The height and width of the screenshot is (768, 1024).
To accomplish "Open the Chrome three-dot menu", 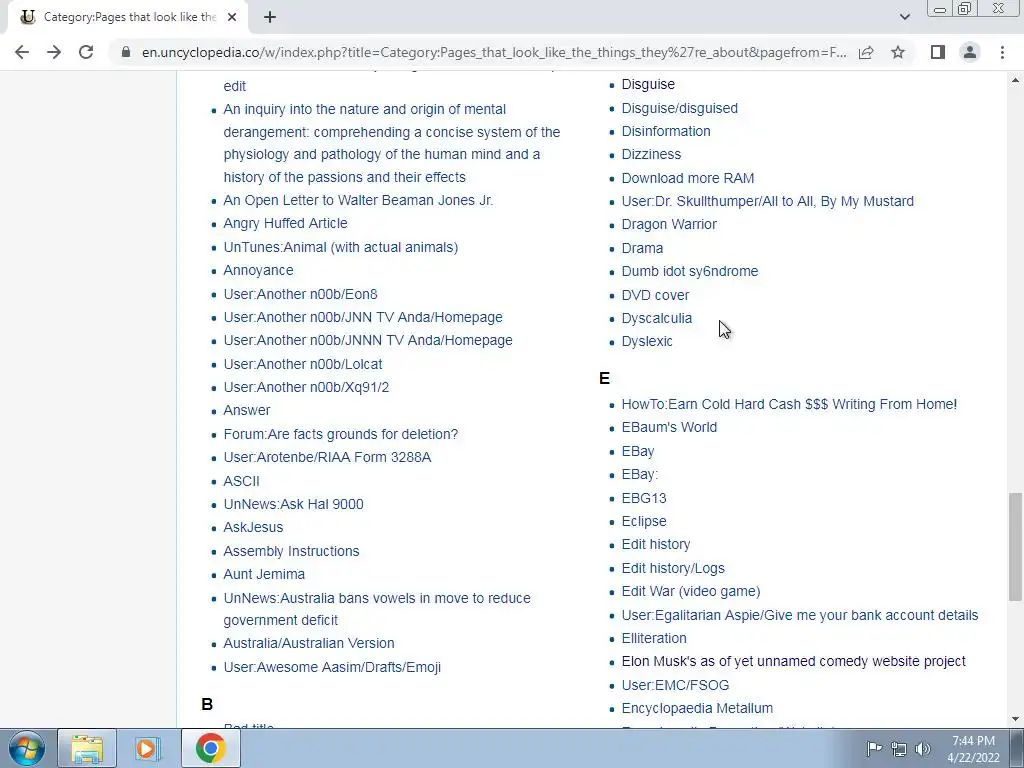I will coord(1002,52).
